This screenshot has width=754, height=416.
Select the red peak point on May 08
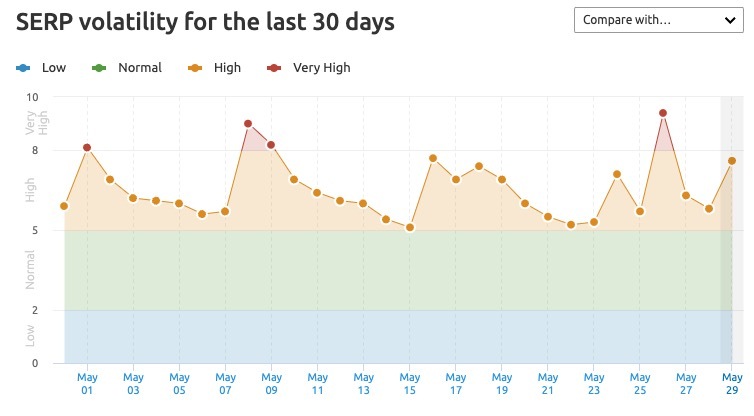(248, 124)
